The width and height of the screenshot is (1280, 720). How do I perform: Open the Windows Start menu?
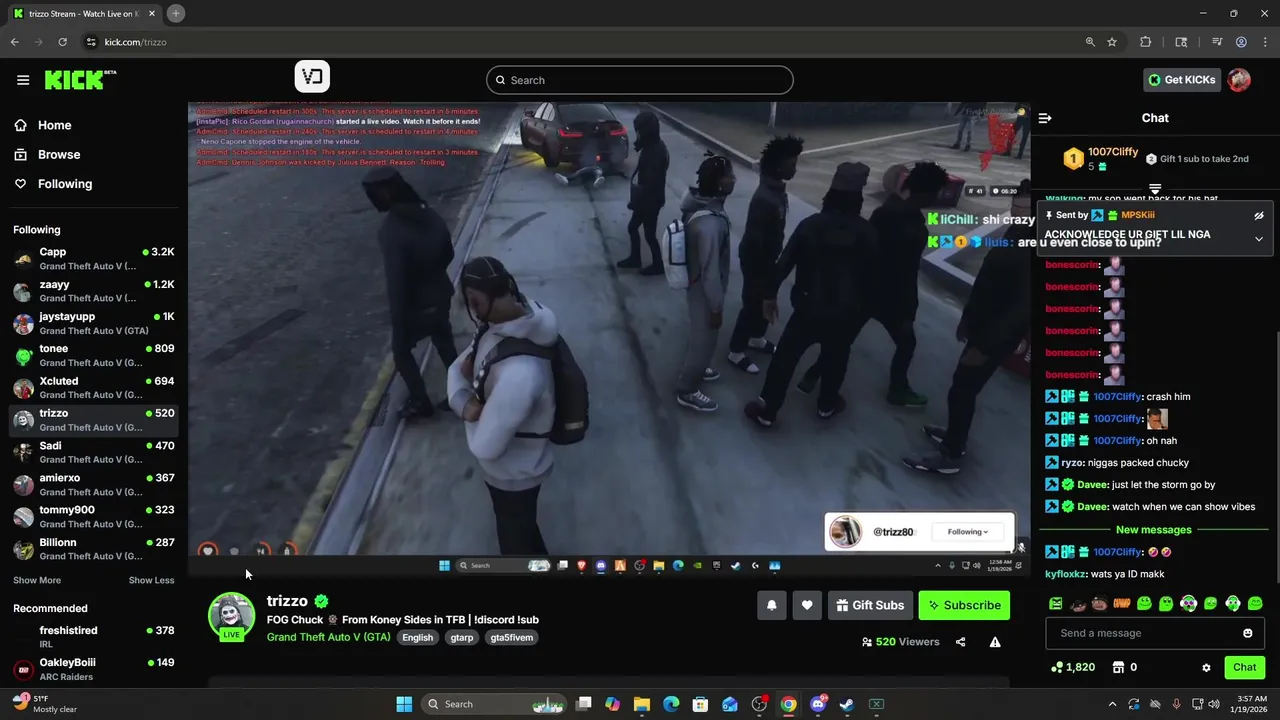pos(404,704)
